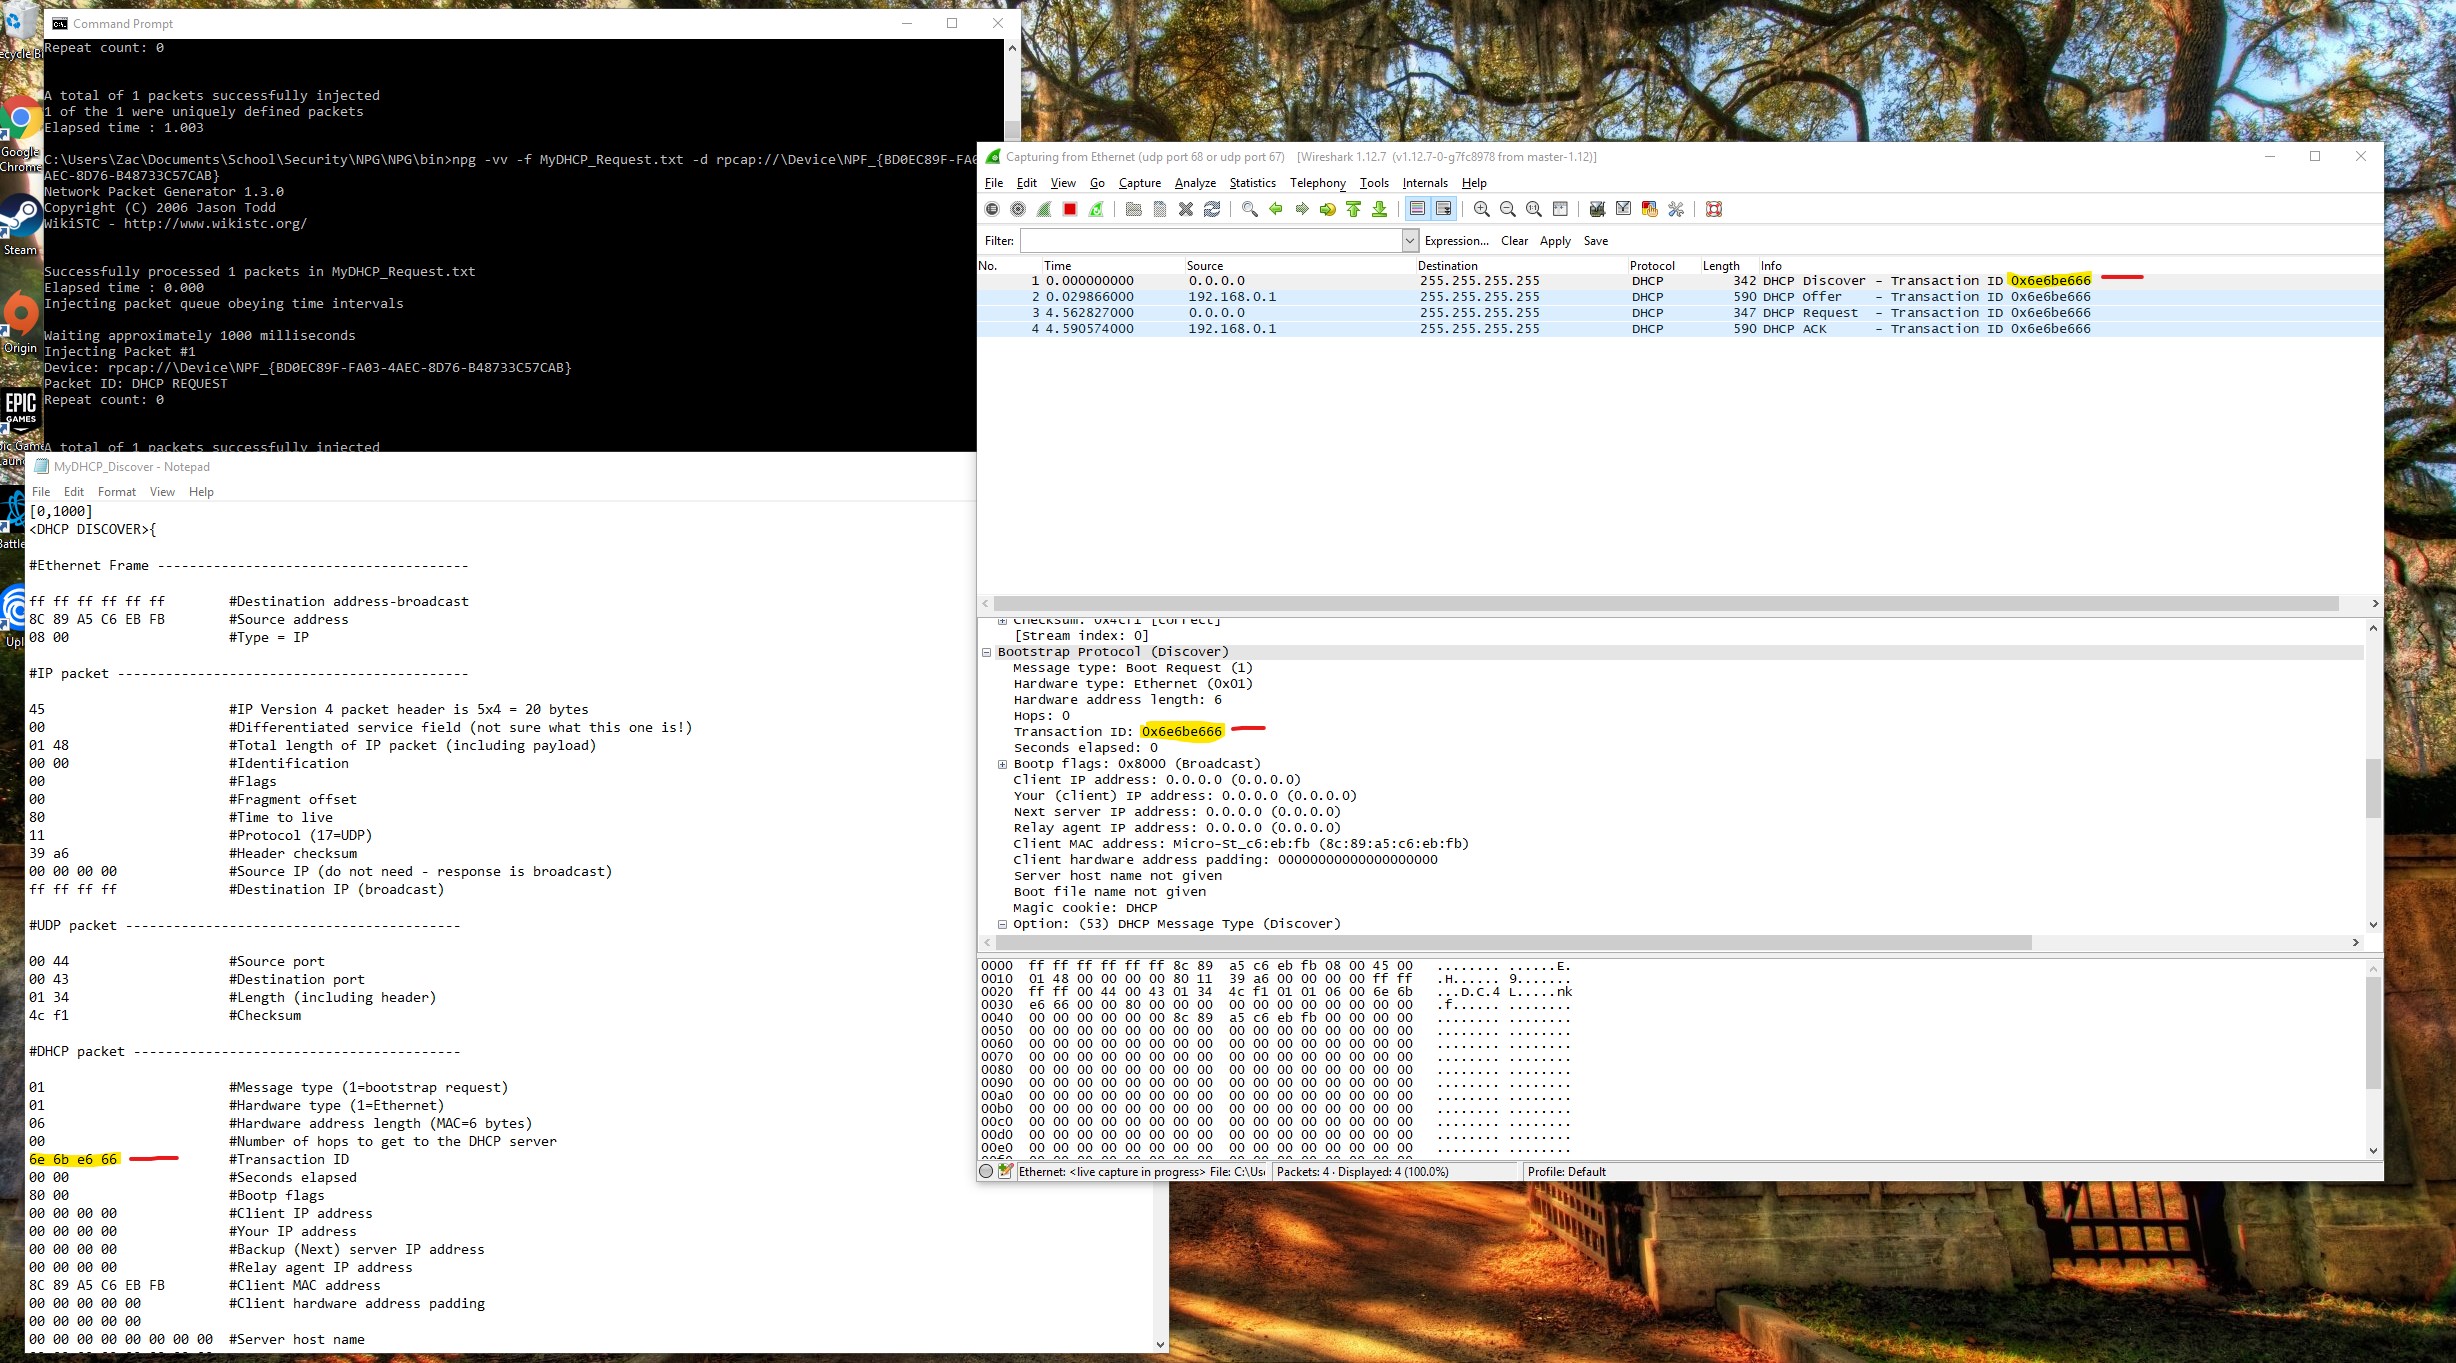Toggle auto-scroll in live capture

coord(1443,209)
